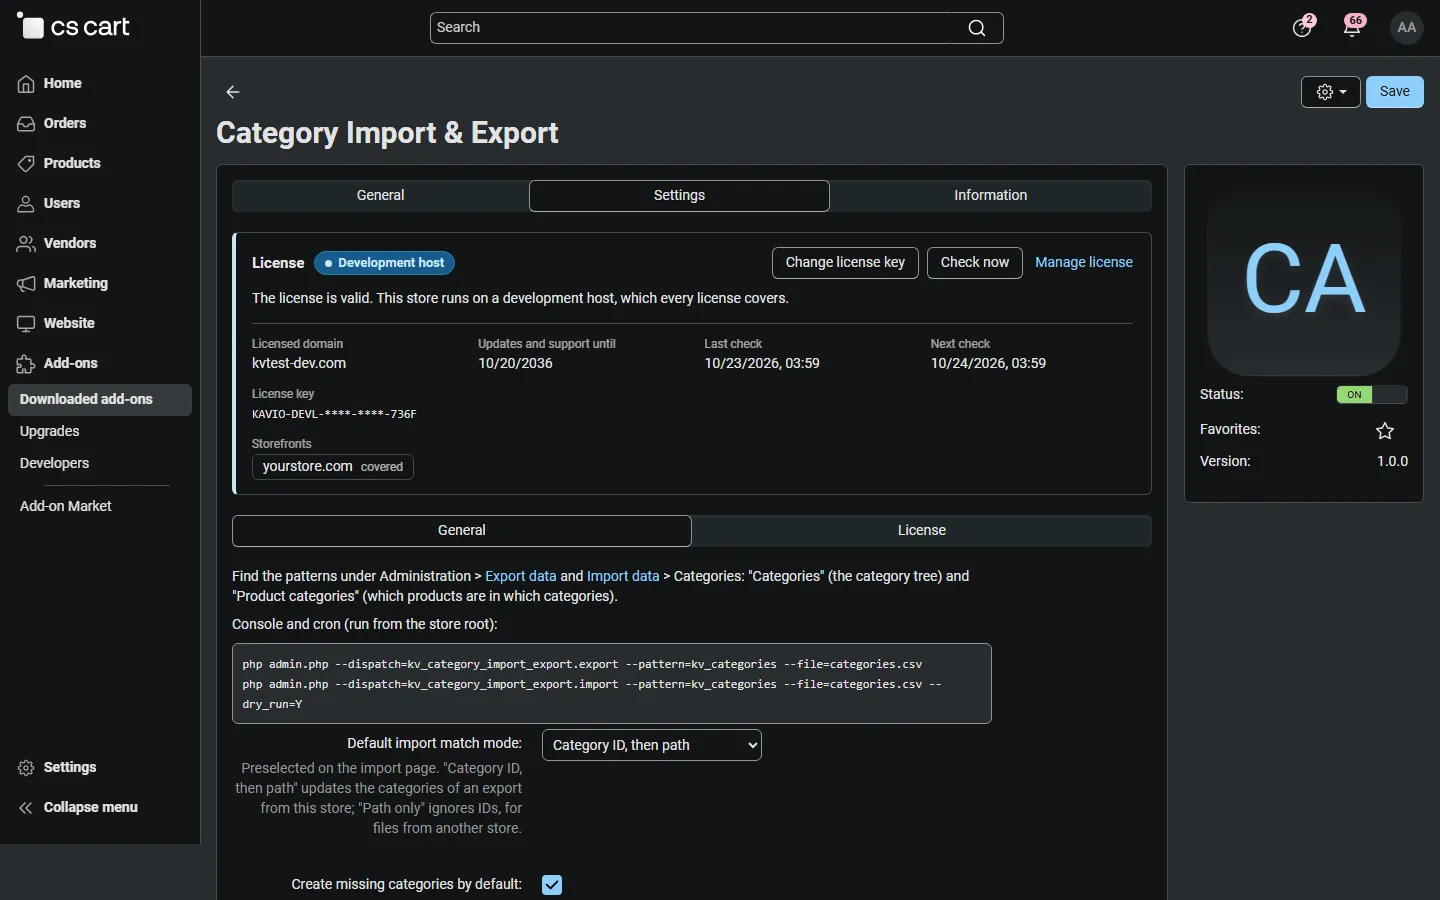The height and width of the screenshot is (900, 1440).
Task: Open the gear actions dropdown
Action: 1331,92
